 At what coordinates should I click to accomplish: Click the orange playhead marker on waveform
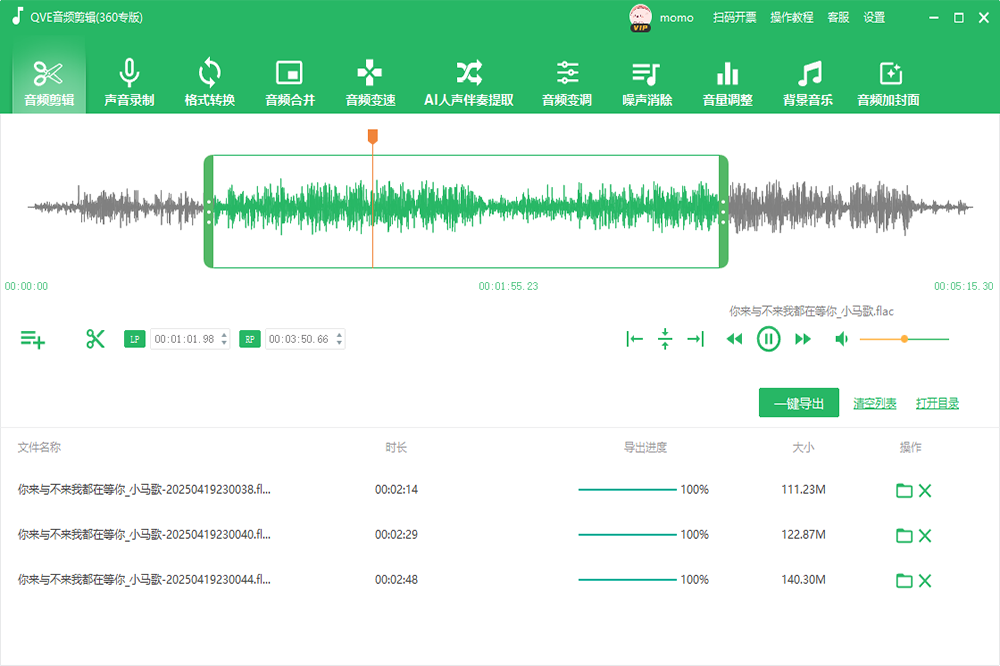pyautogui.click(x=372, y=136)
